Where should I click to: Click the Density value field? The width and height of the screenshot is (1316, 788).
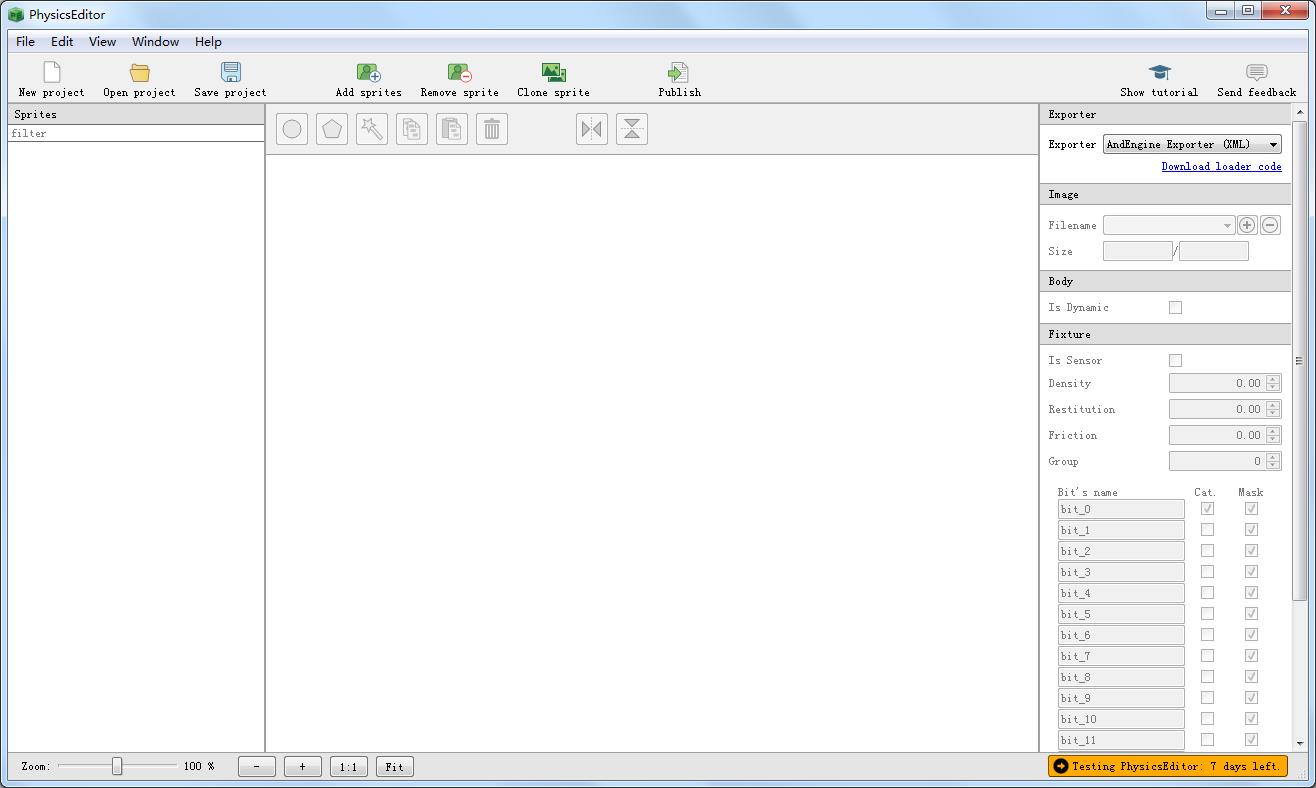[x=1217, y=383]
